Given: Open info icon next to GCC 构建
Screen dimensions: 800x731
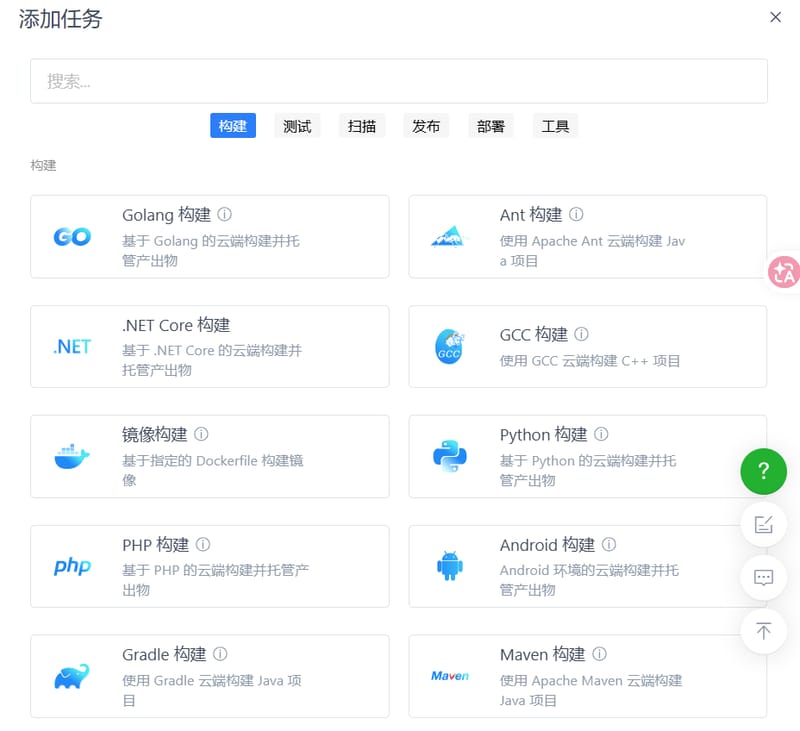Looking at the screenshot, I should [581, 334].
